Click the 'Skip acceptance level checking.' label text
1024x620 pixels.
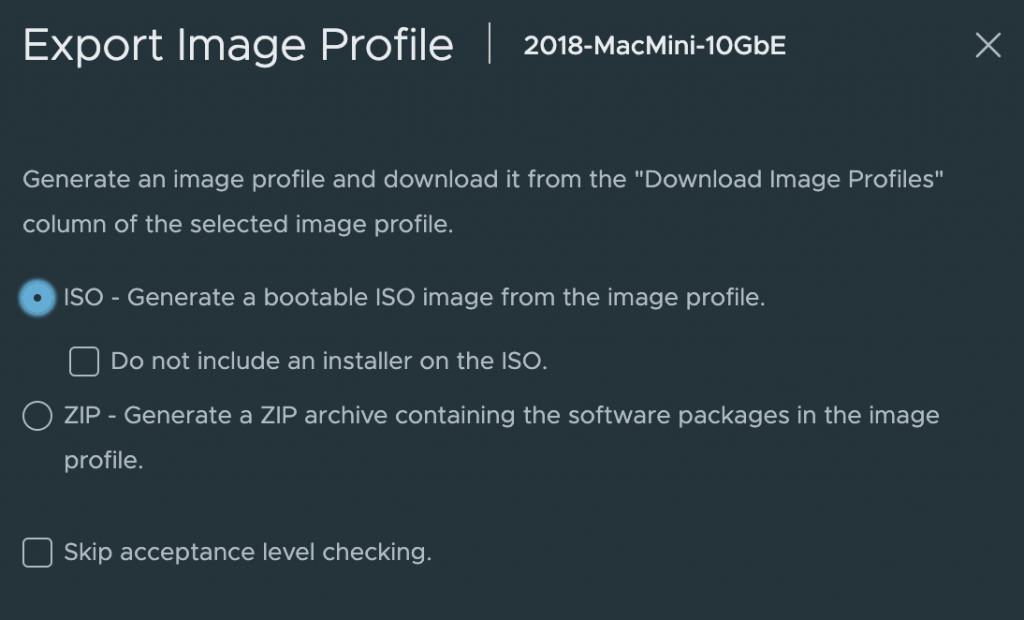coord(247,552)
